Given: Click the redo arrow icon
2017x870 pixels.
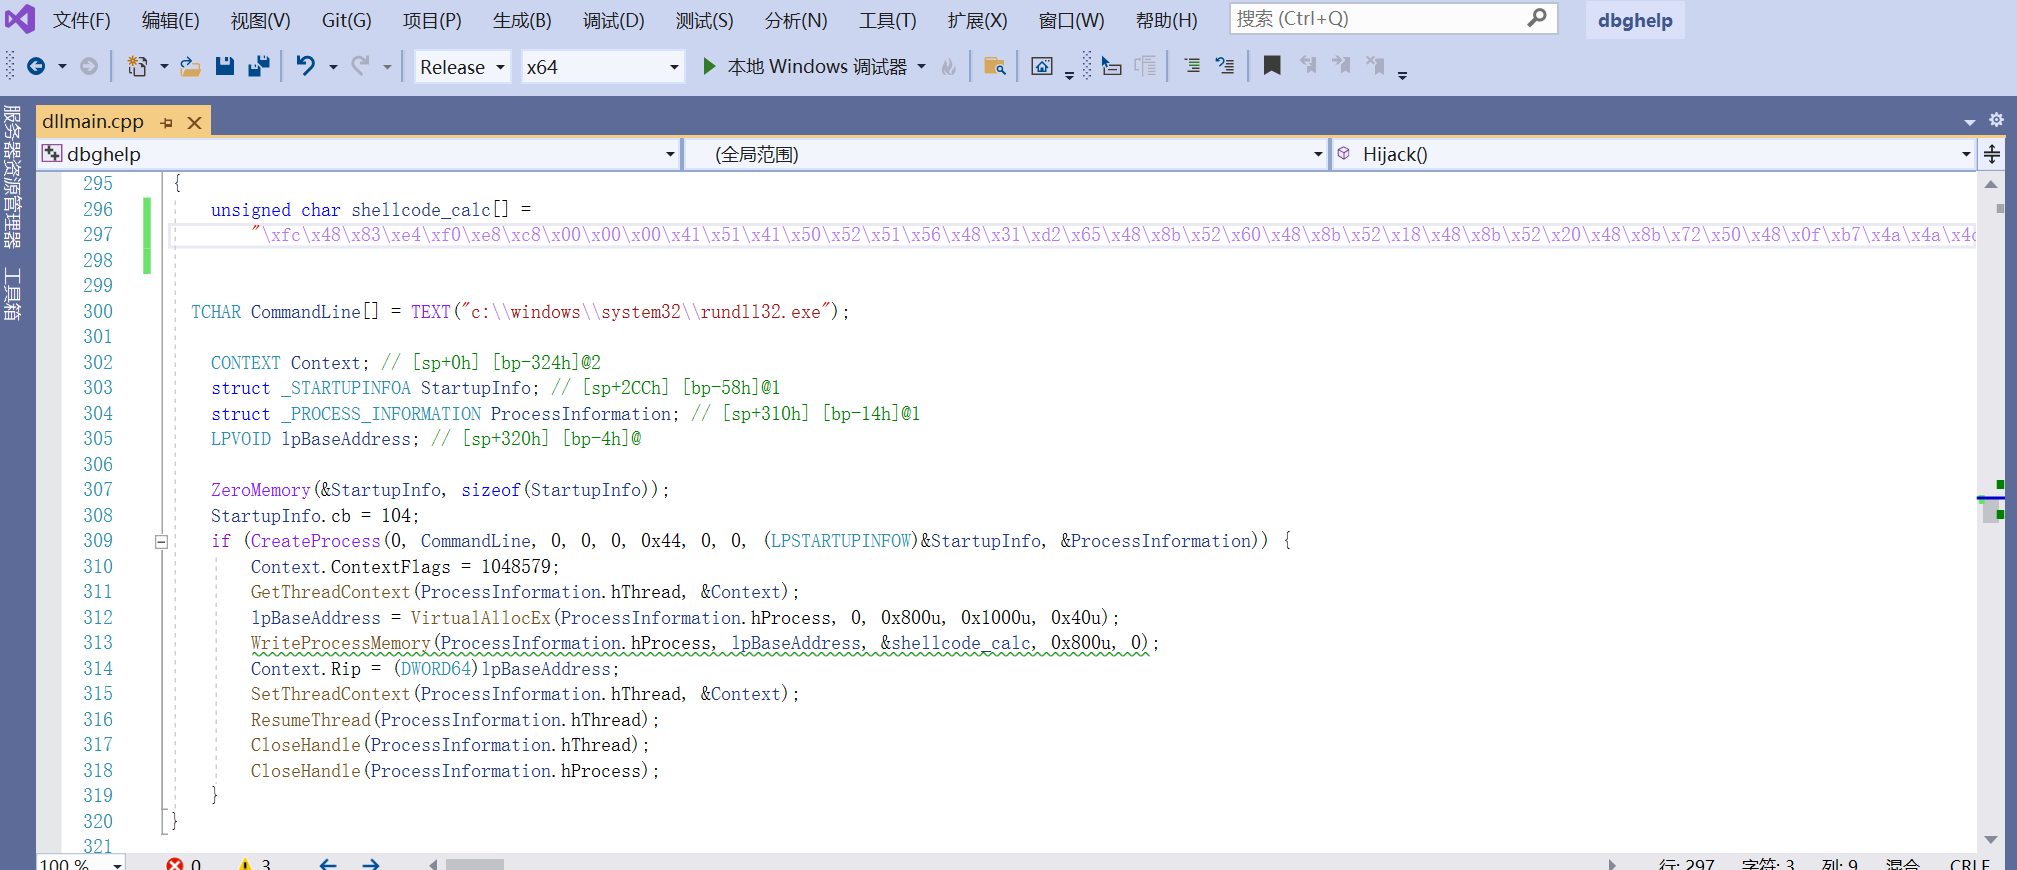Looking at the screenshot, I should pyautogui.click(x=360, y=66).
